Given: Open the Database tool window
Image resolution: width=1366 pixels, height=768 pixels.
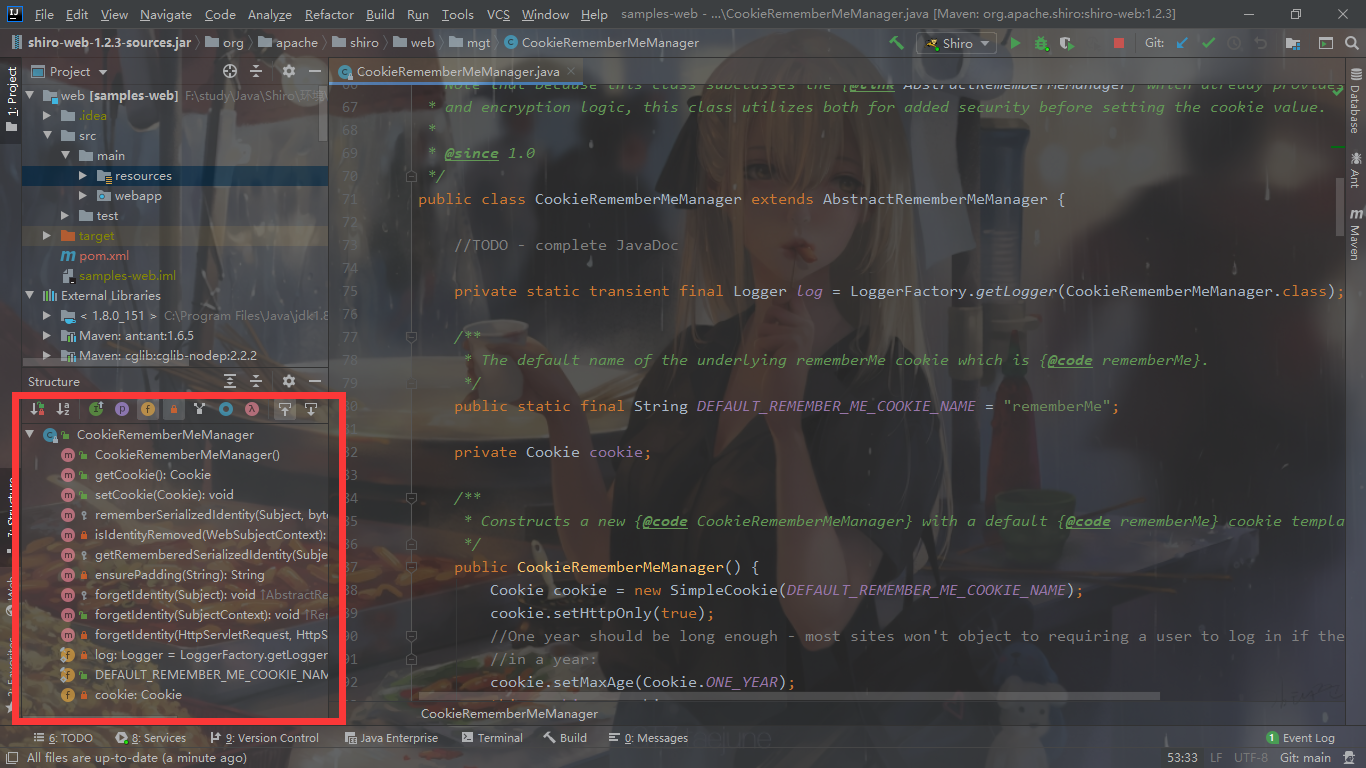Looking at the screenshot, I should tap(1355, 100).
